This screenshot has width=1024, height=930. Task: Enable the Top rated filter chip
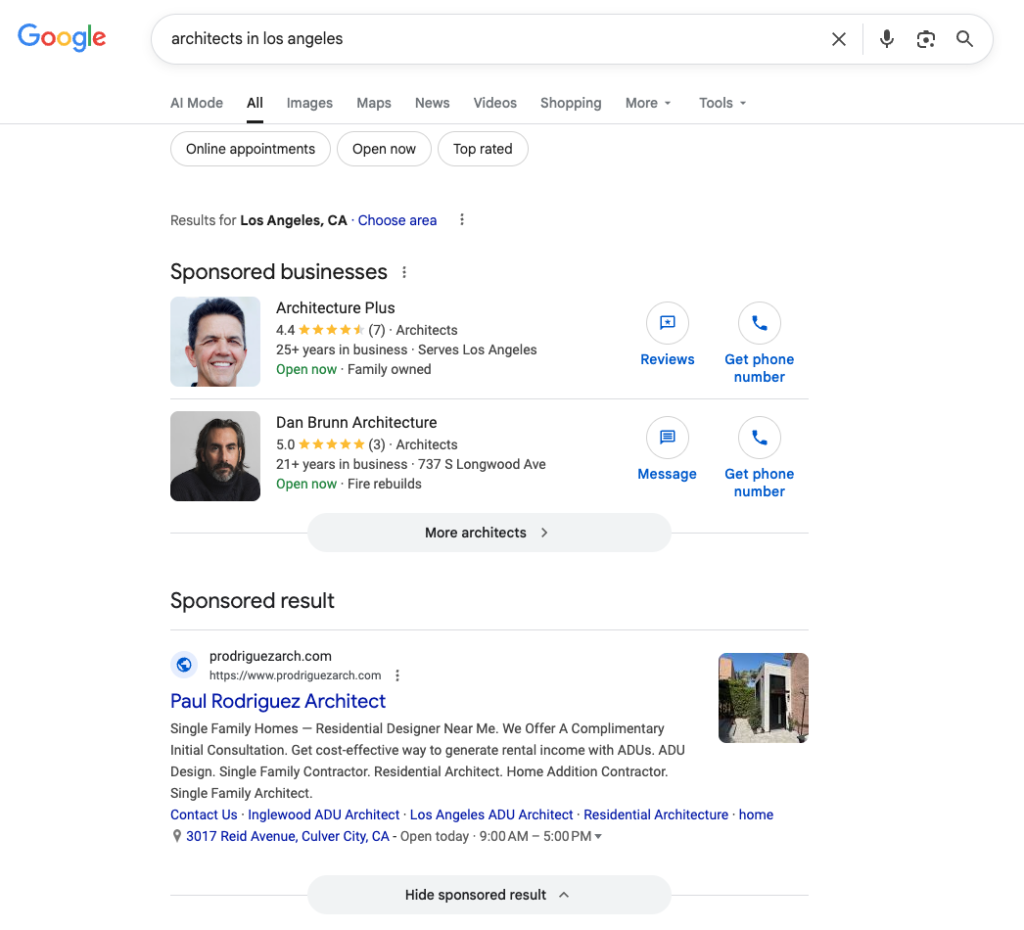482,149
